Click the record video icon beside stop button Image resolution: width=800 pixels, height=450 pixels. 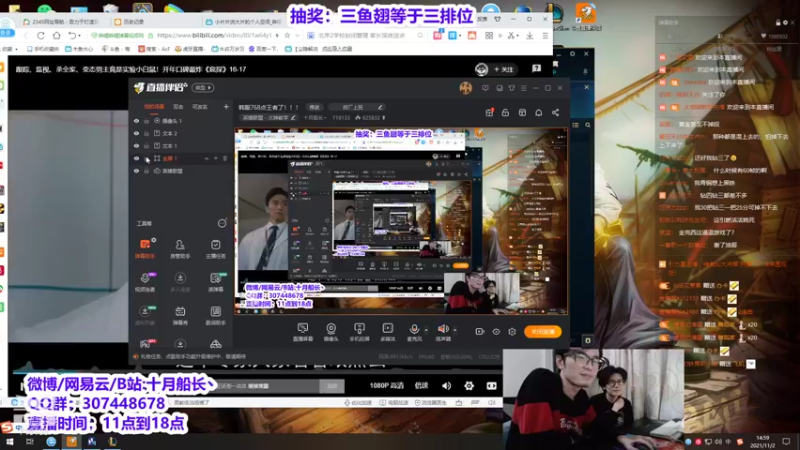point(480,332)
